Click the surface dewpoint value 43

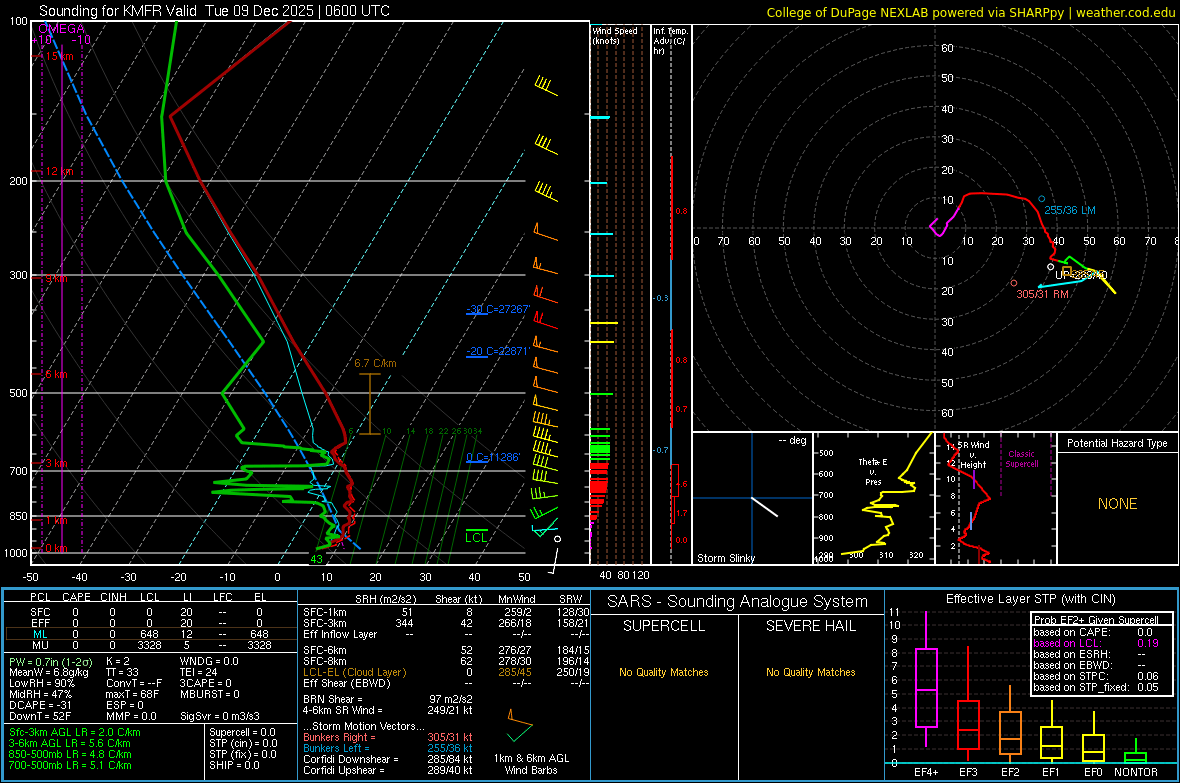[x=316, y=559]
